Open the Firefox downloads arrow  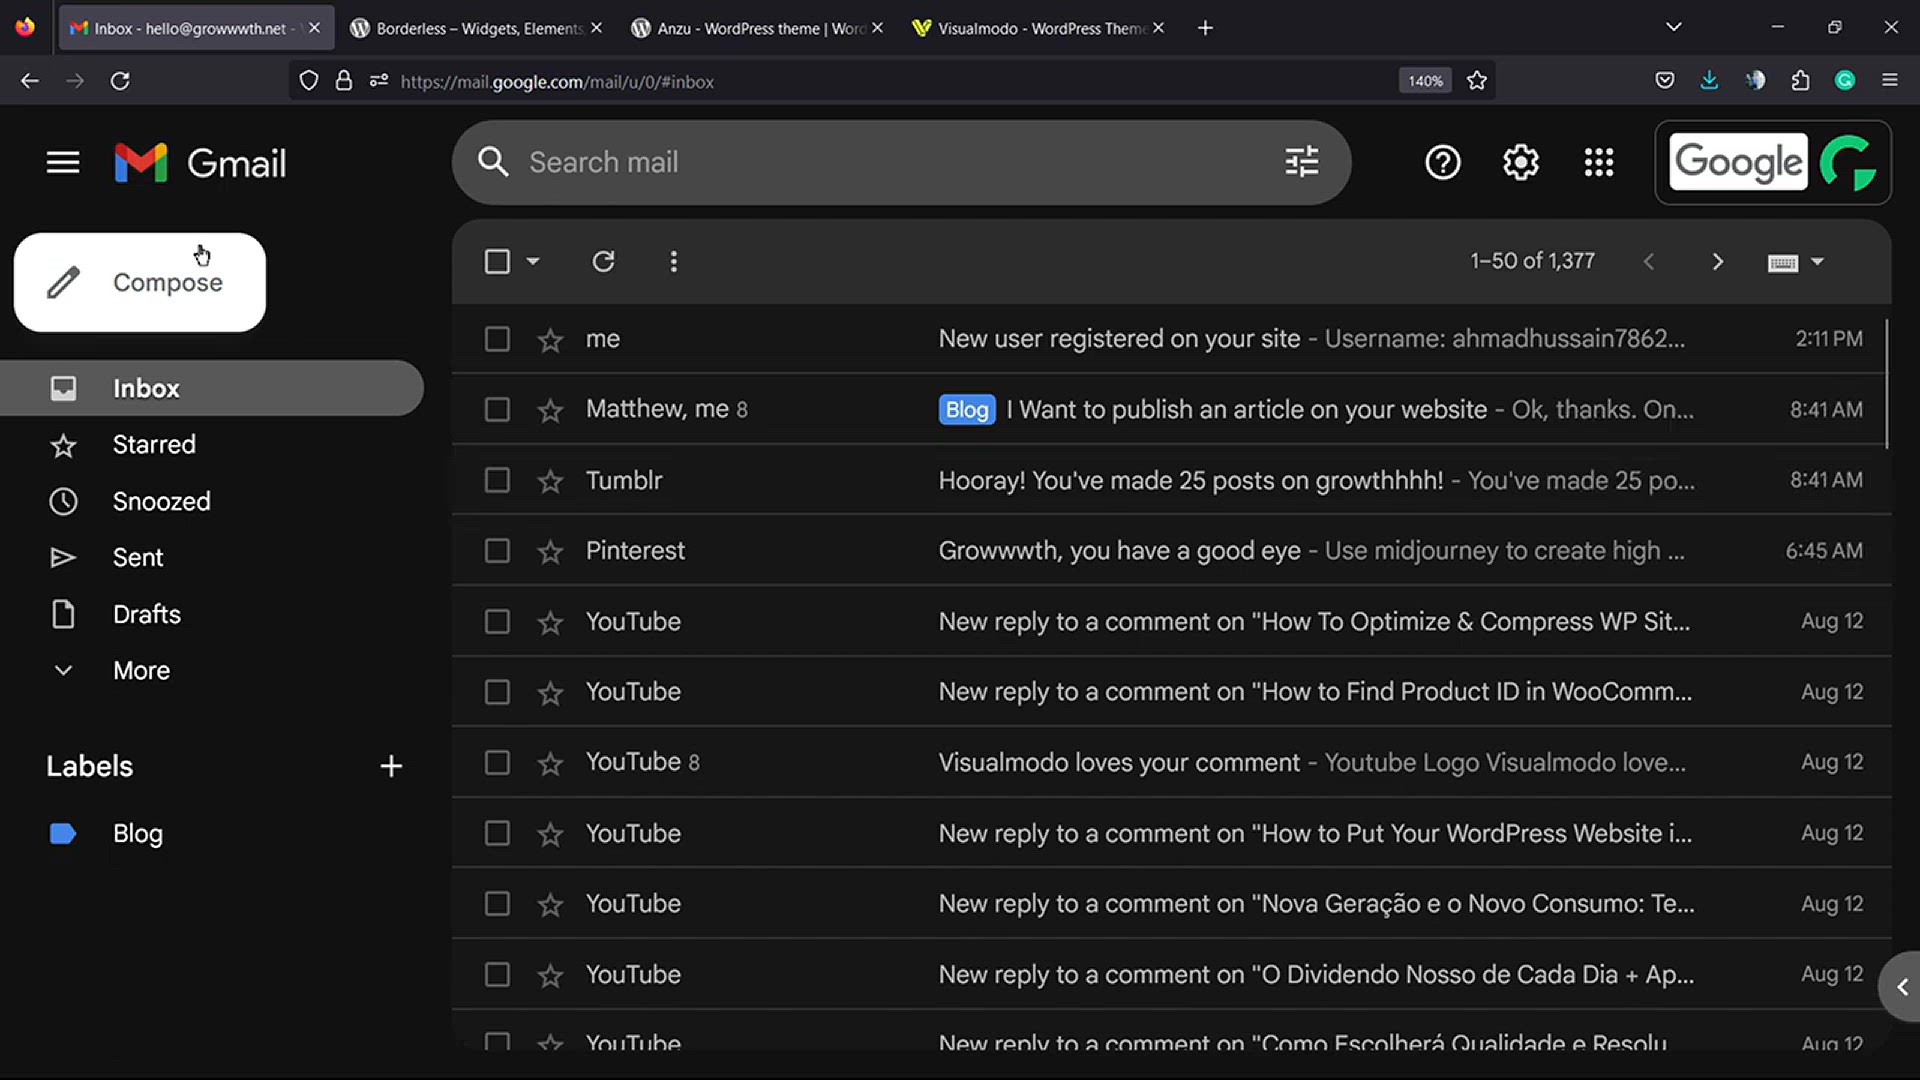coord(1709,80)
